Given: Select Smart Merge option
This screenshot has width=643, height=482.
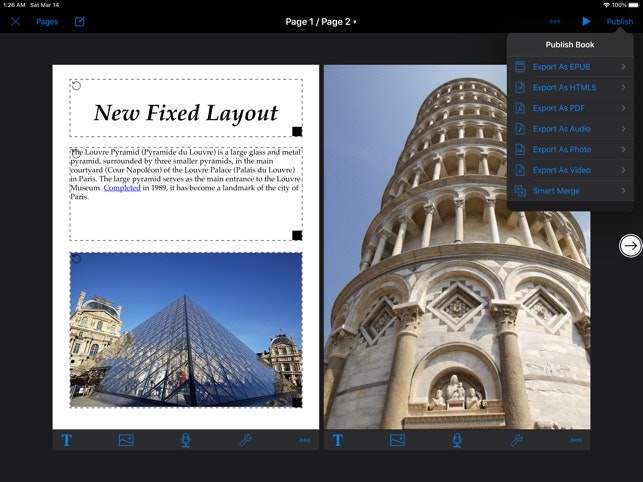Looking at the screenshot, I should [570, 191].
